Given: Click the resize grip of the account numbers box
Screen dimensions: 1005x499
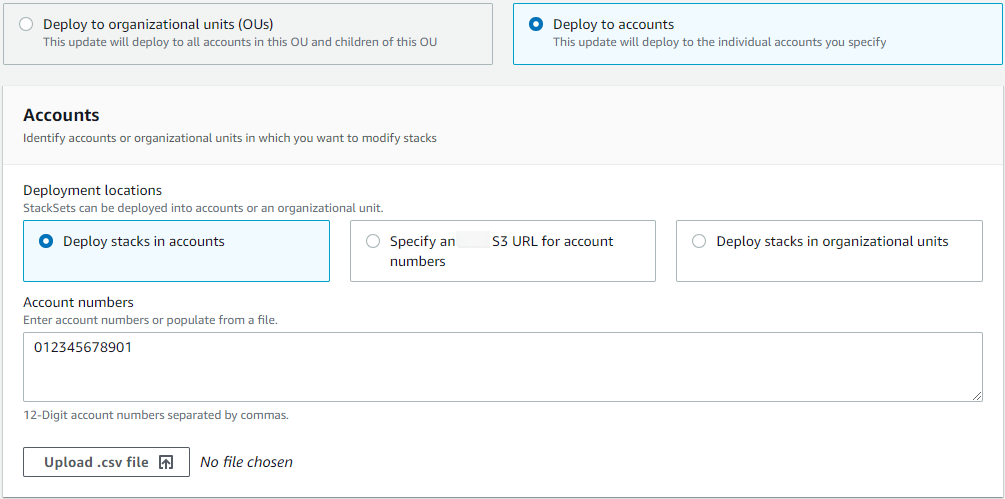Looking at the screenshot, I should (976, 395).
